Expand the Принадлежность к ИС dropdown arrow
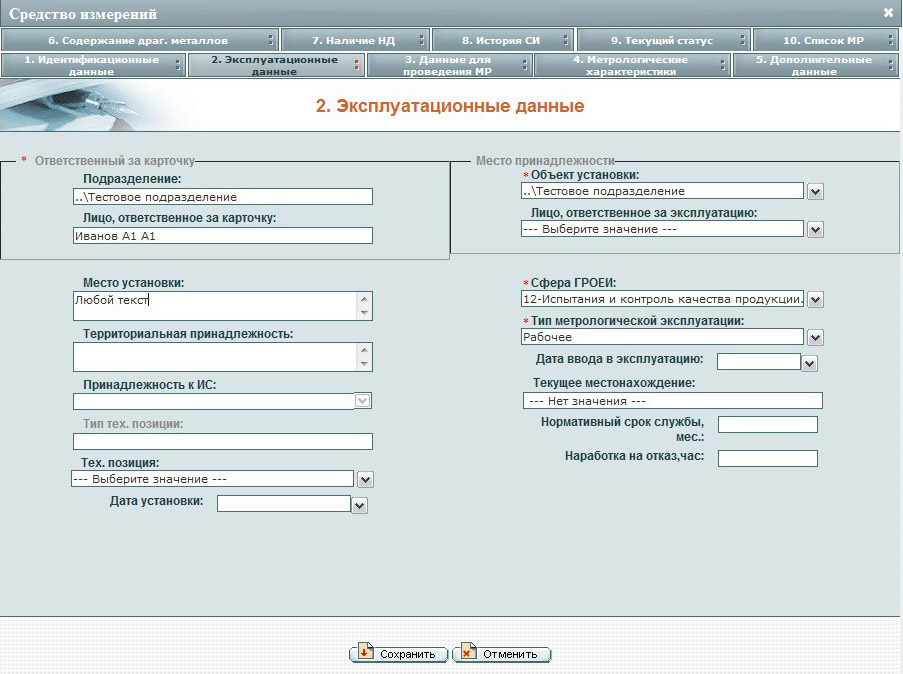 363,400
